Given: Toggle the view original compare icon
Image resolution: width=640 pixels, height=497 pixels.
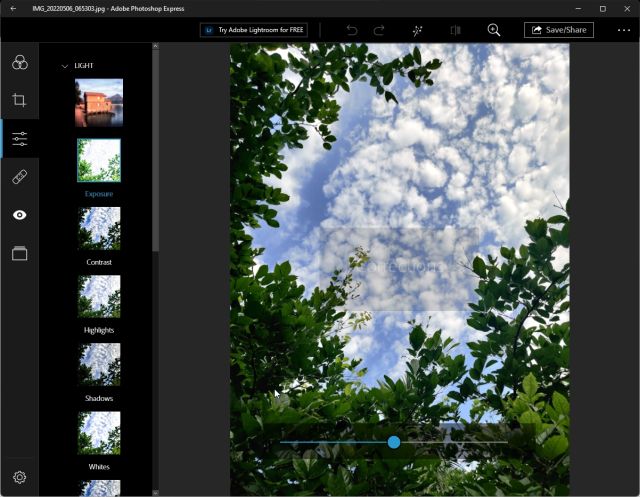Looking at the screenshot, I should point(456,30).
